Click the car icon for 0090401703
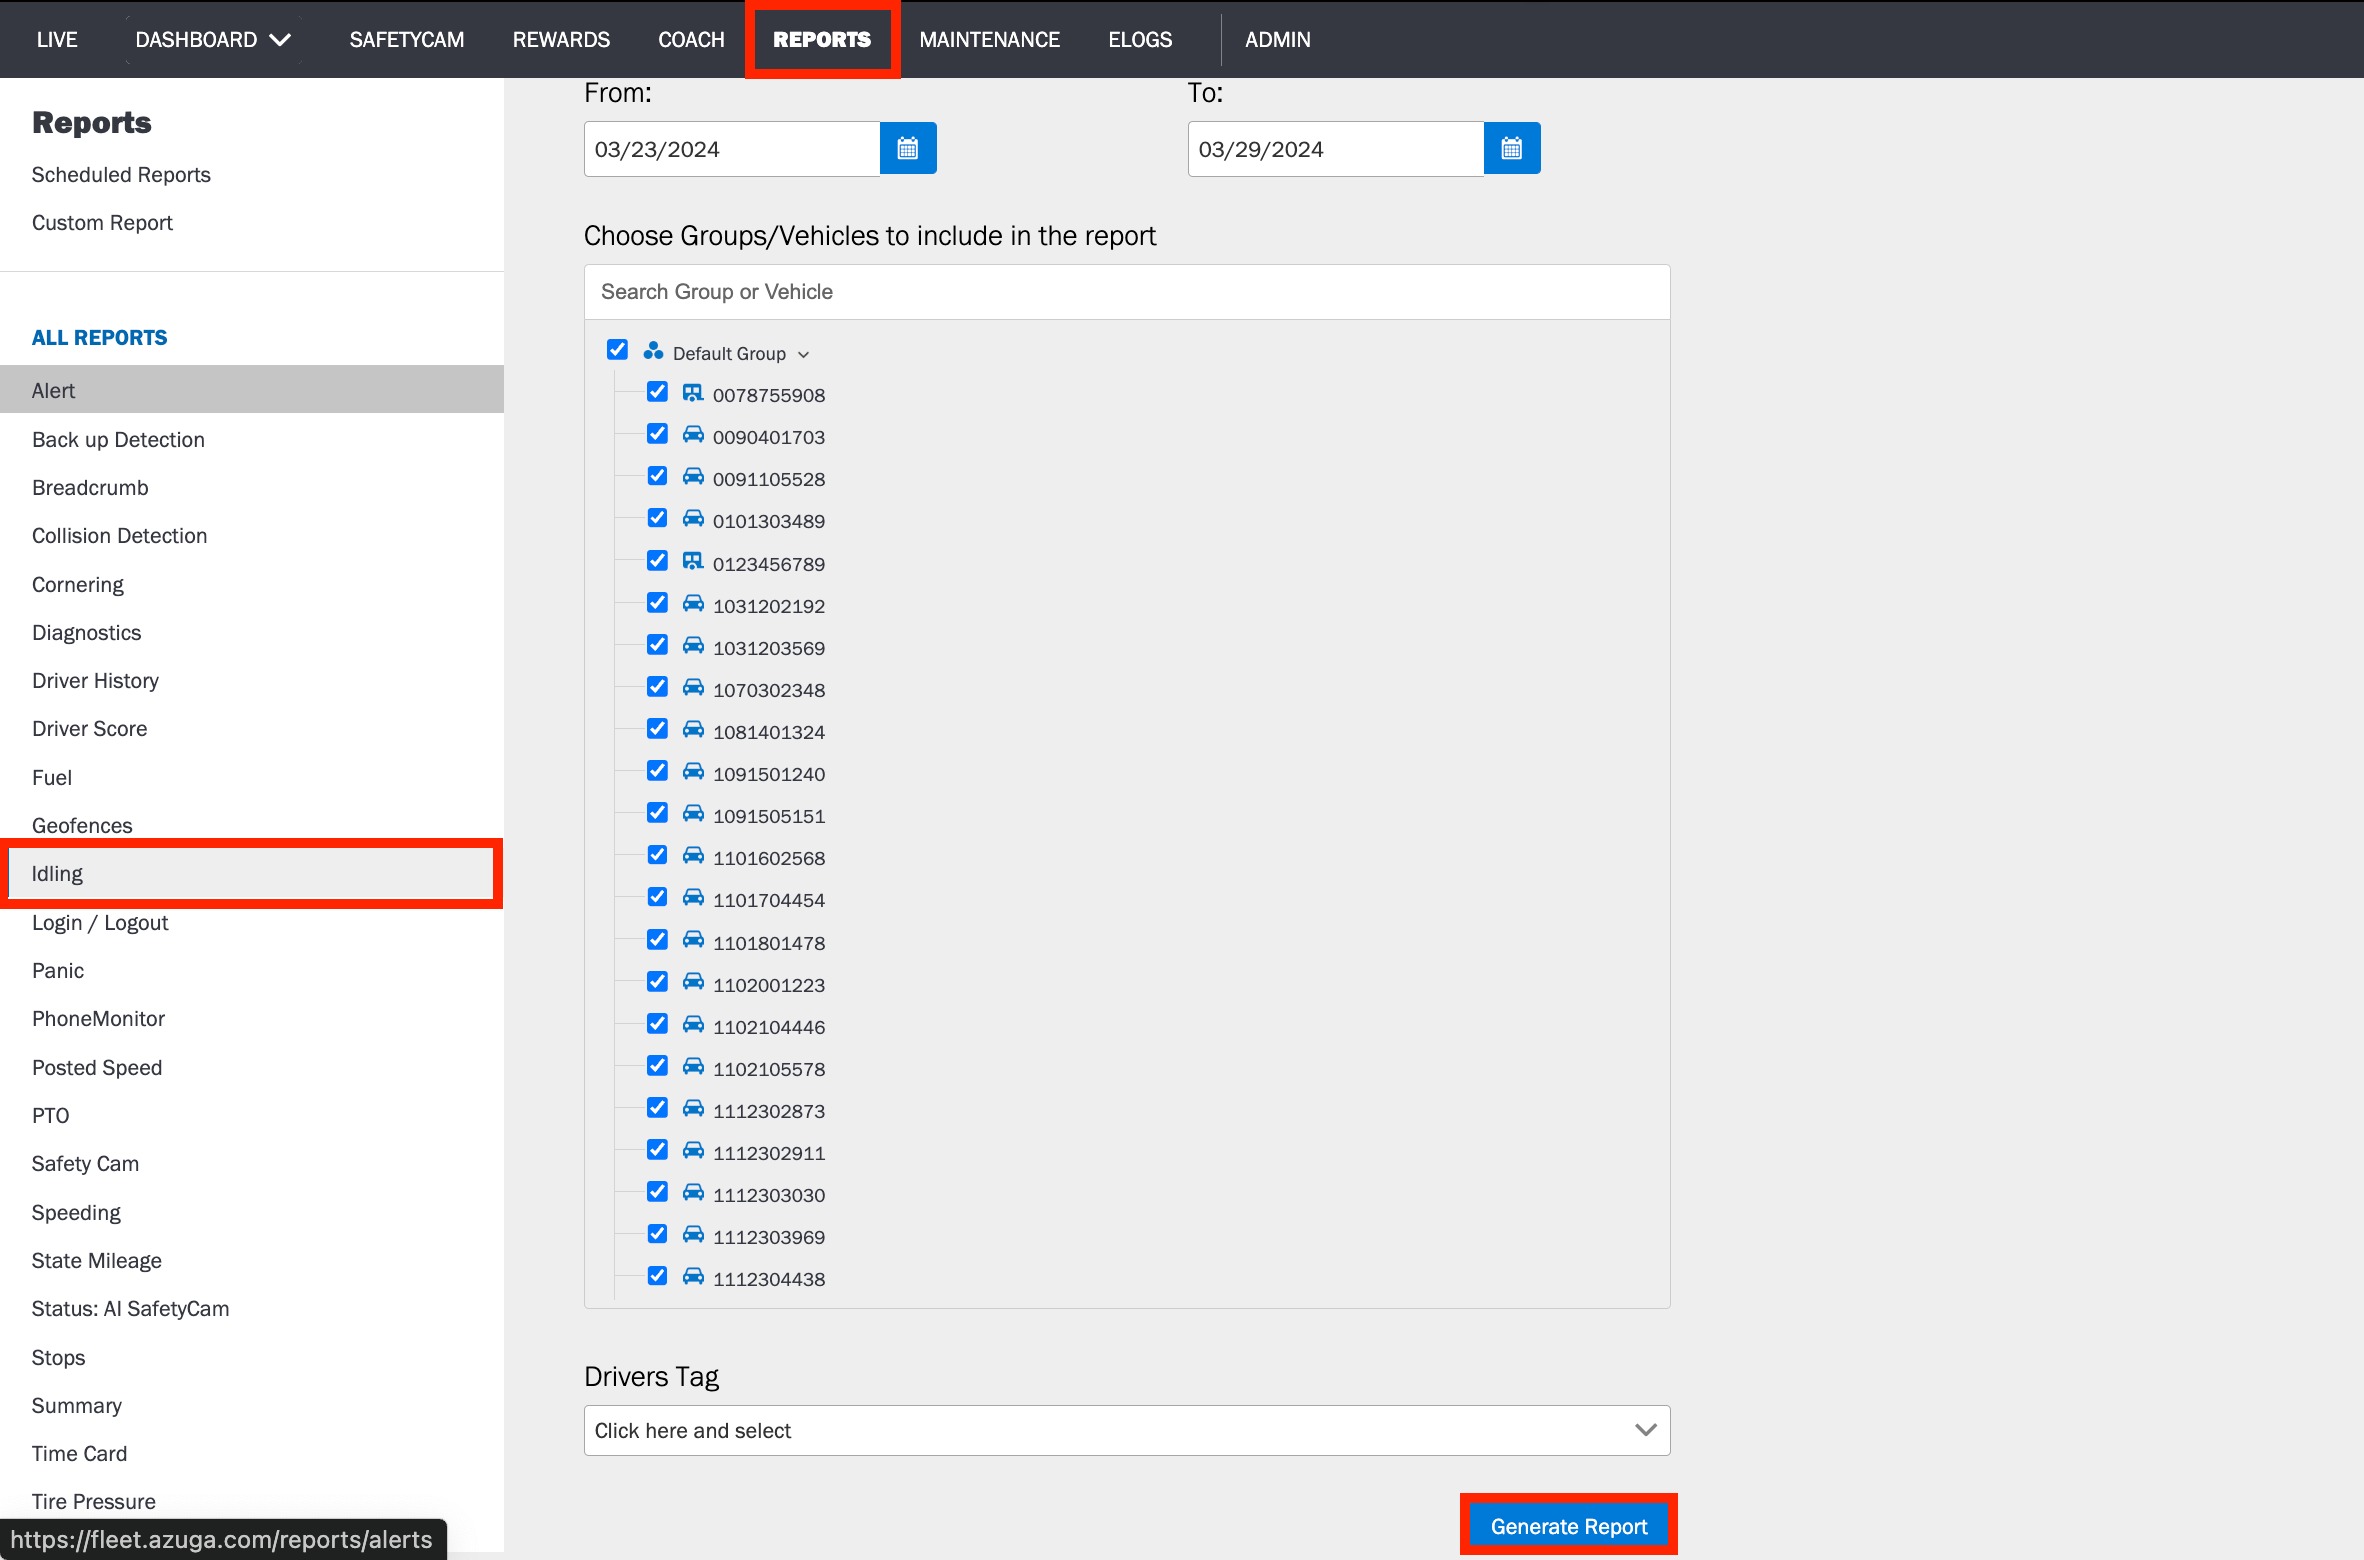 click(693, 435)
